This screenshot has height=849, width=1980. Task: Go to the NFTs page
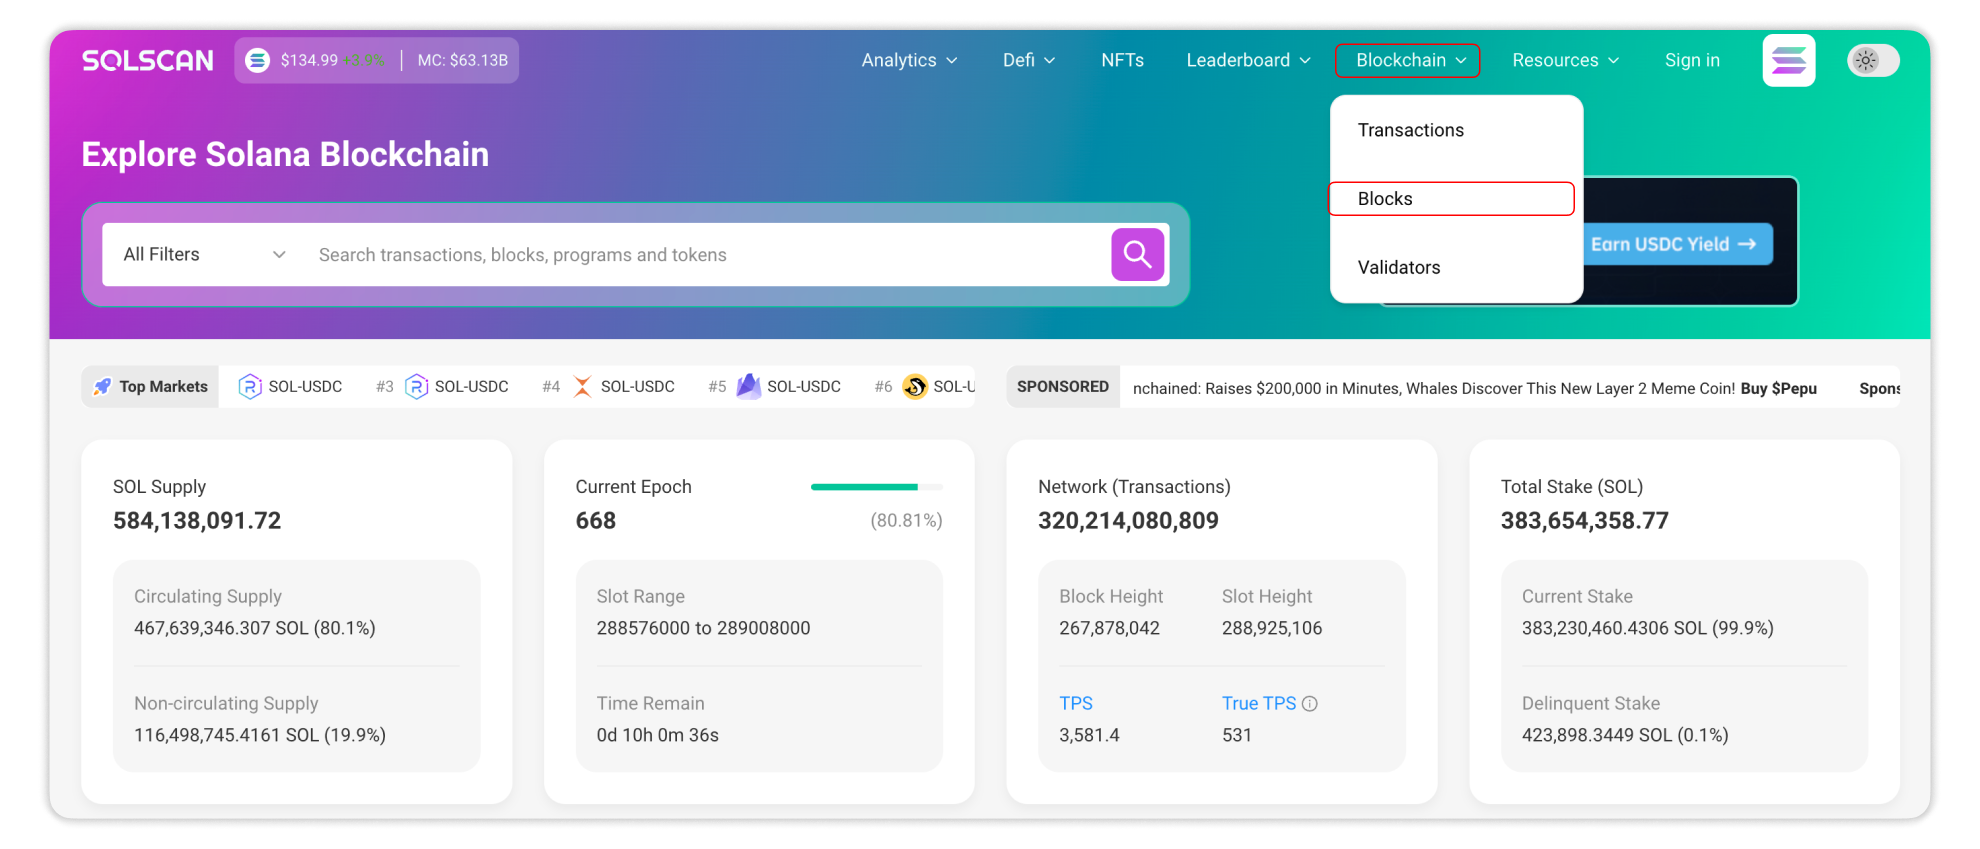[1123, 60]
